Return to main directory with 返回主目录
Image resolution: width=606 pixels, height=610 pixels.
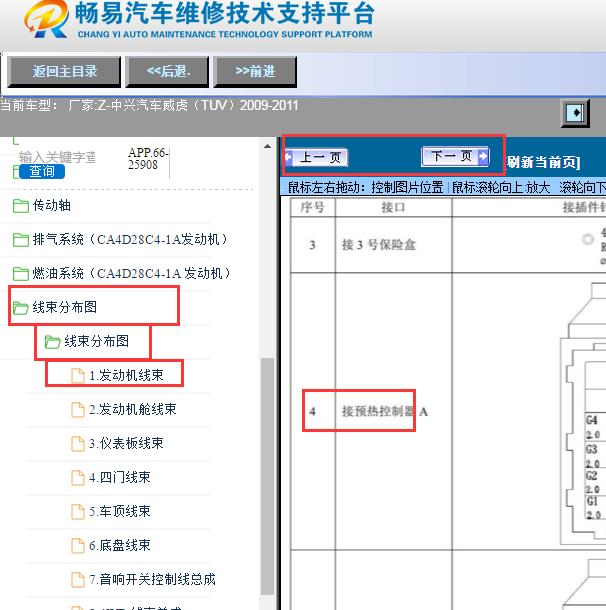[x=64, y=72]
